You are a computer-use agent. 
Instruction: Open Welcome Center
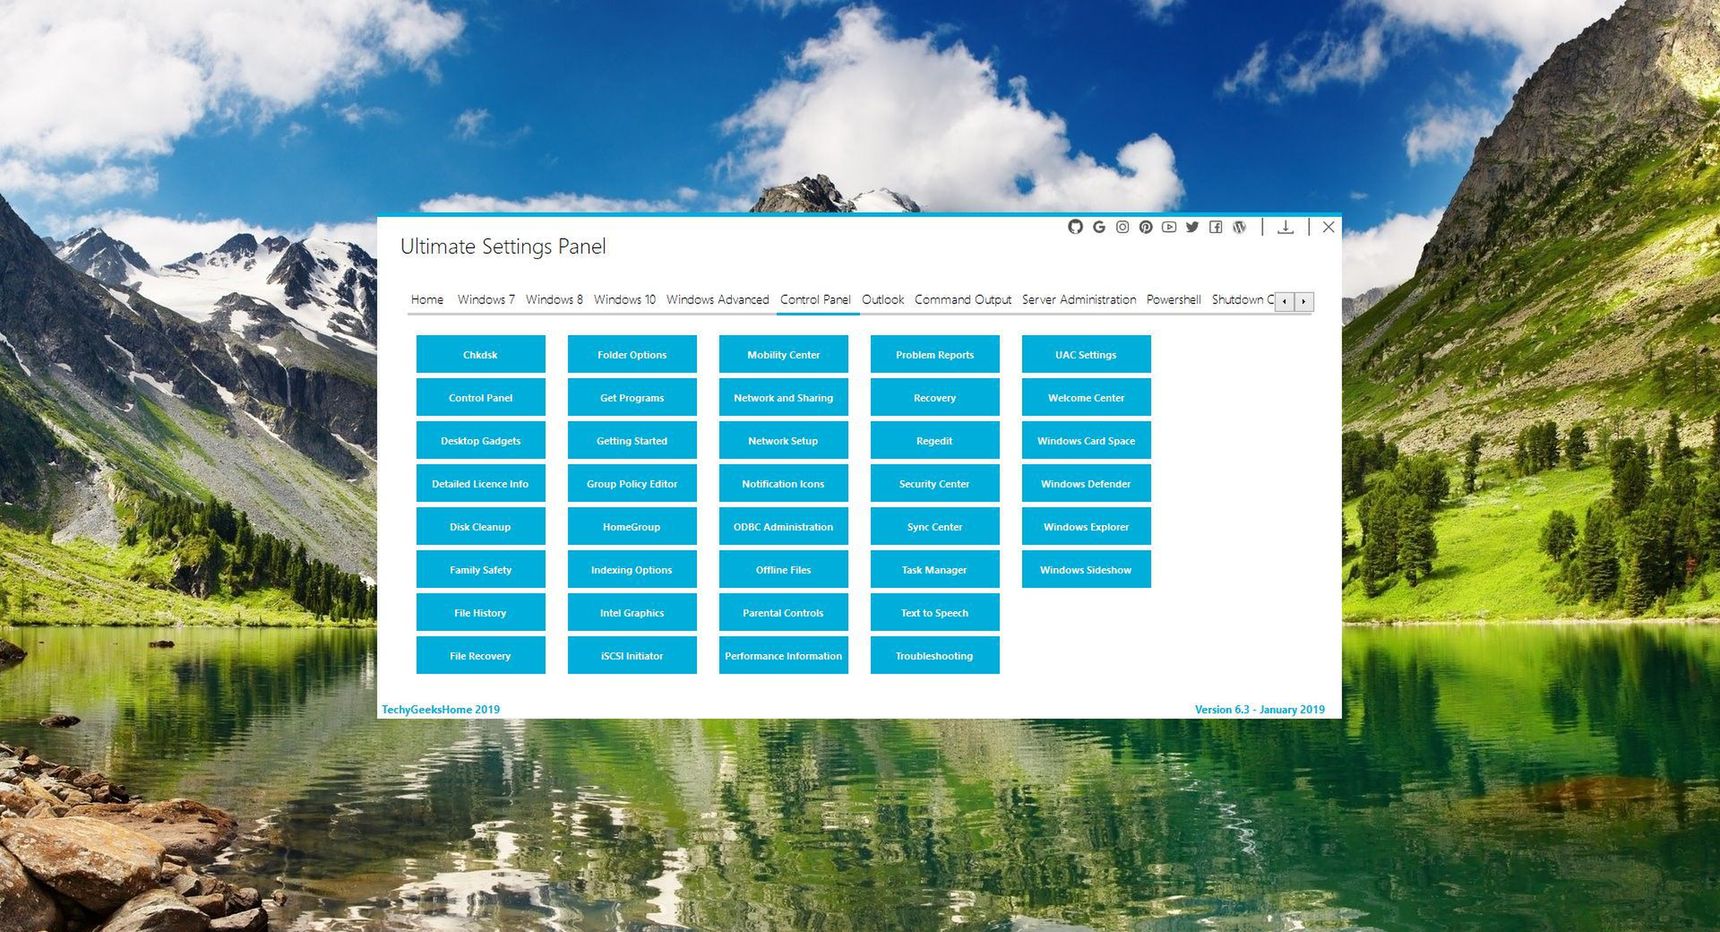click(x=1086, y=397)
